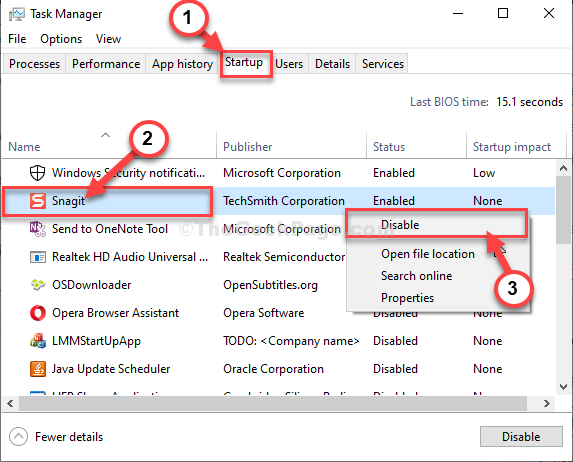Click the Realtek Semiconductor publisher cell
This screenshot has width=573, height=462.
pyautogui.click(x=284, y=257)
